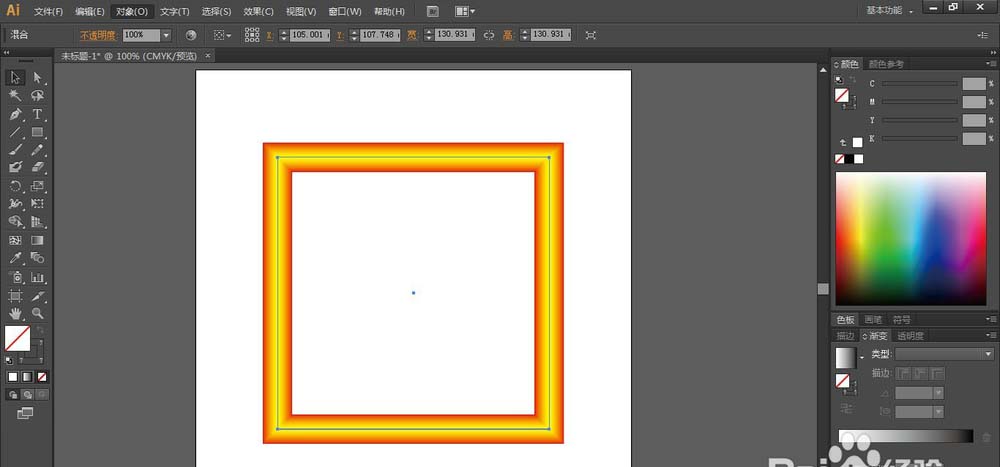Select the Eraser tool

[38, 167]
